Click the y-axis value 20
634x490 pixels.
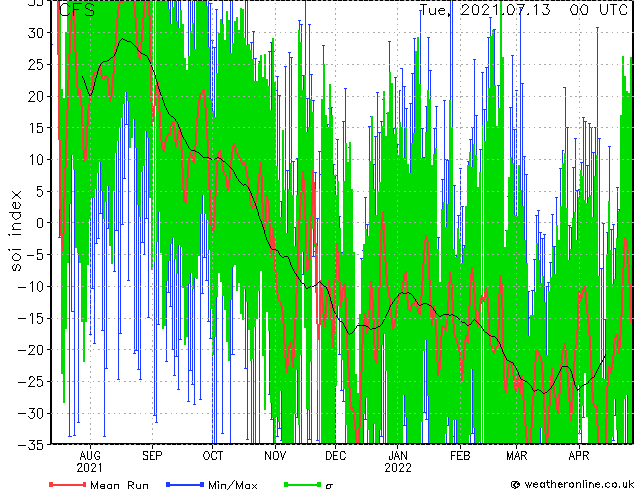click(x=36, y=96)
